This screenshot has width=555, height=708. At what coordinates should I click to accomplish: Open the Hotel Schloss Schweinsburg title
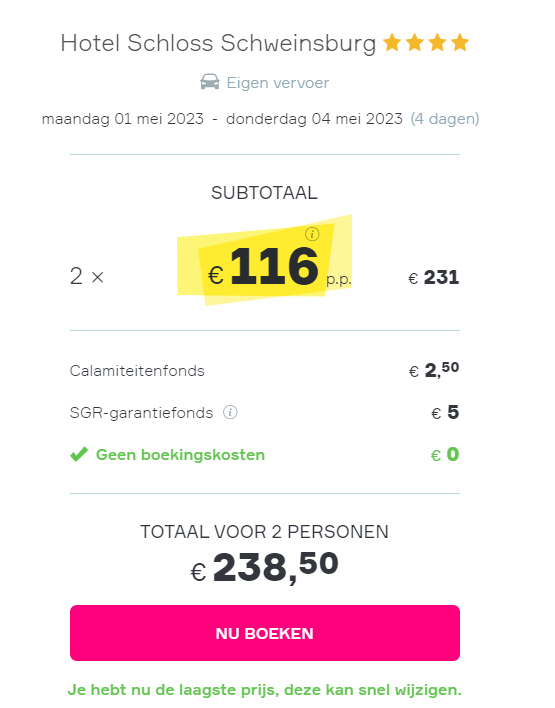tap(218, 44)
